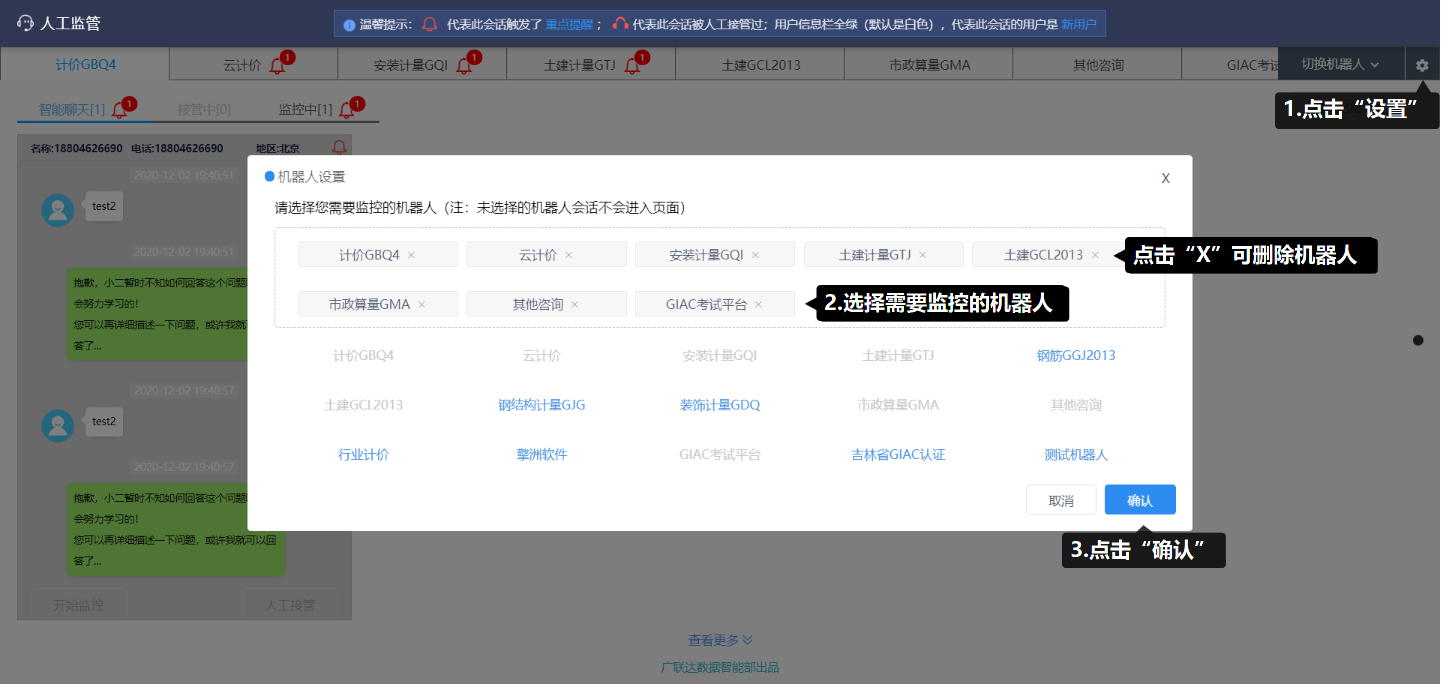
Task: Click the 取消 button
Action: 1060,500
